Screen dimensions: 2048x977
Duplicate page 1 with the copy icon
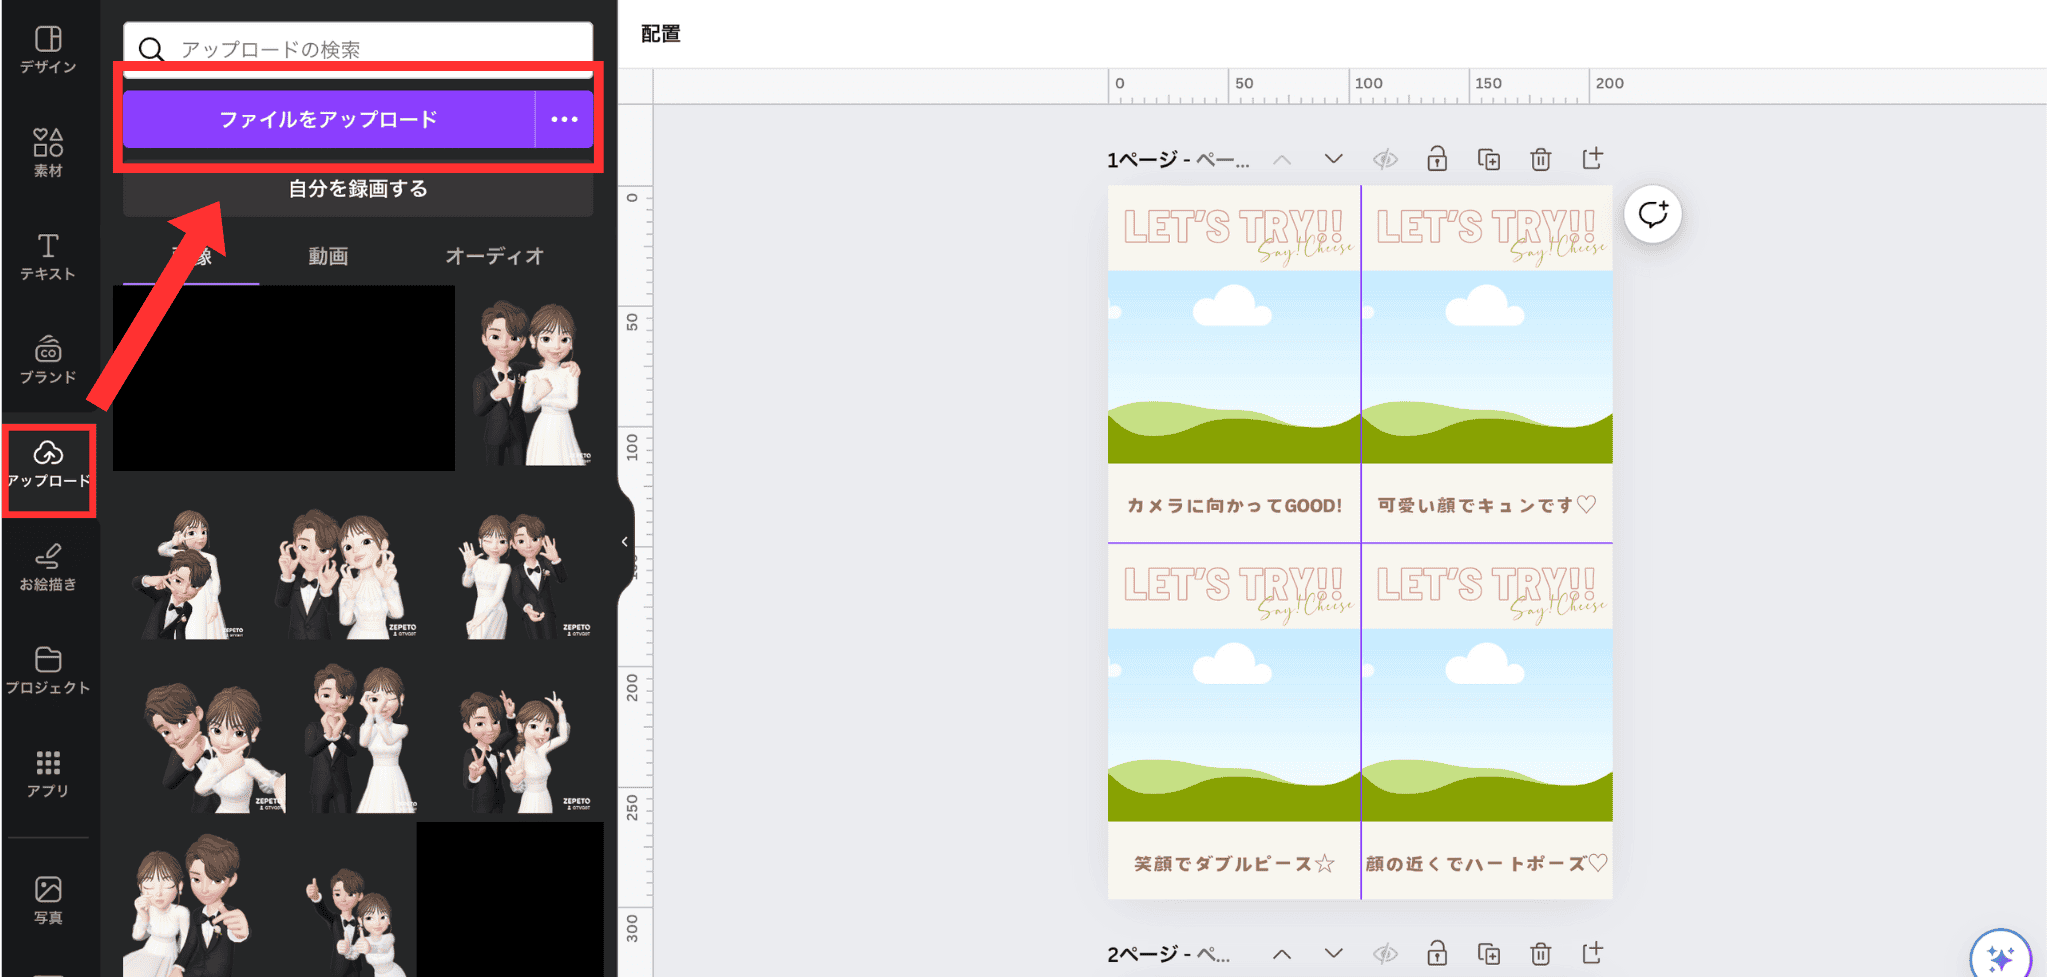click(1488, 159)
